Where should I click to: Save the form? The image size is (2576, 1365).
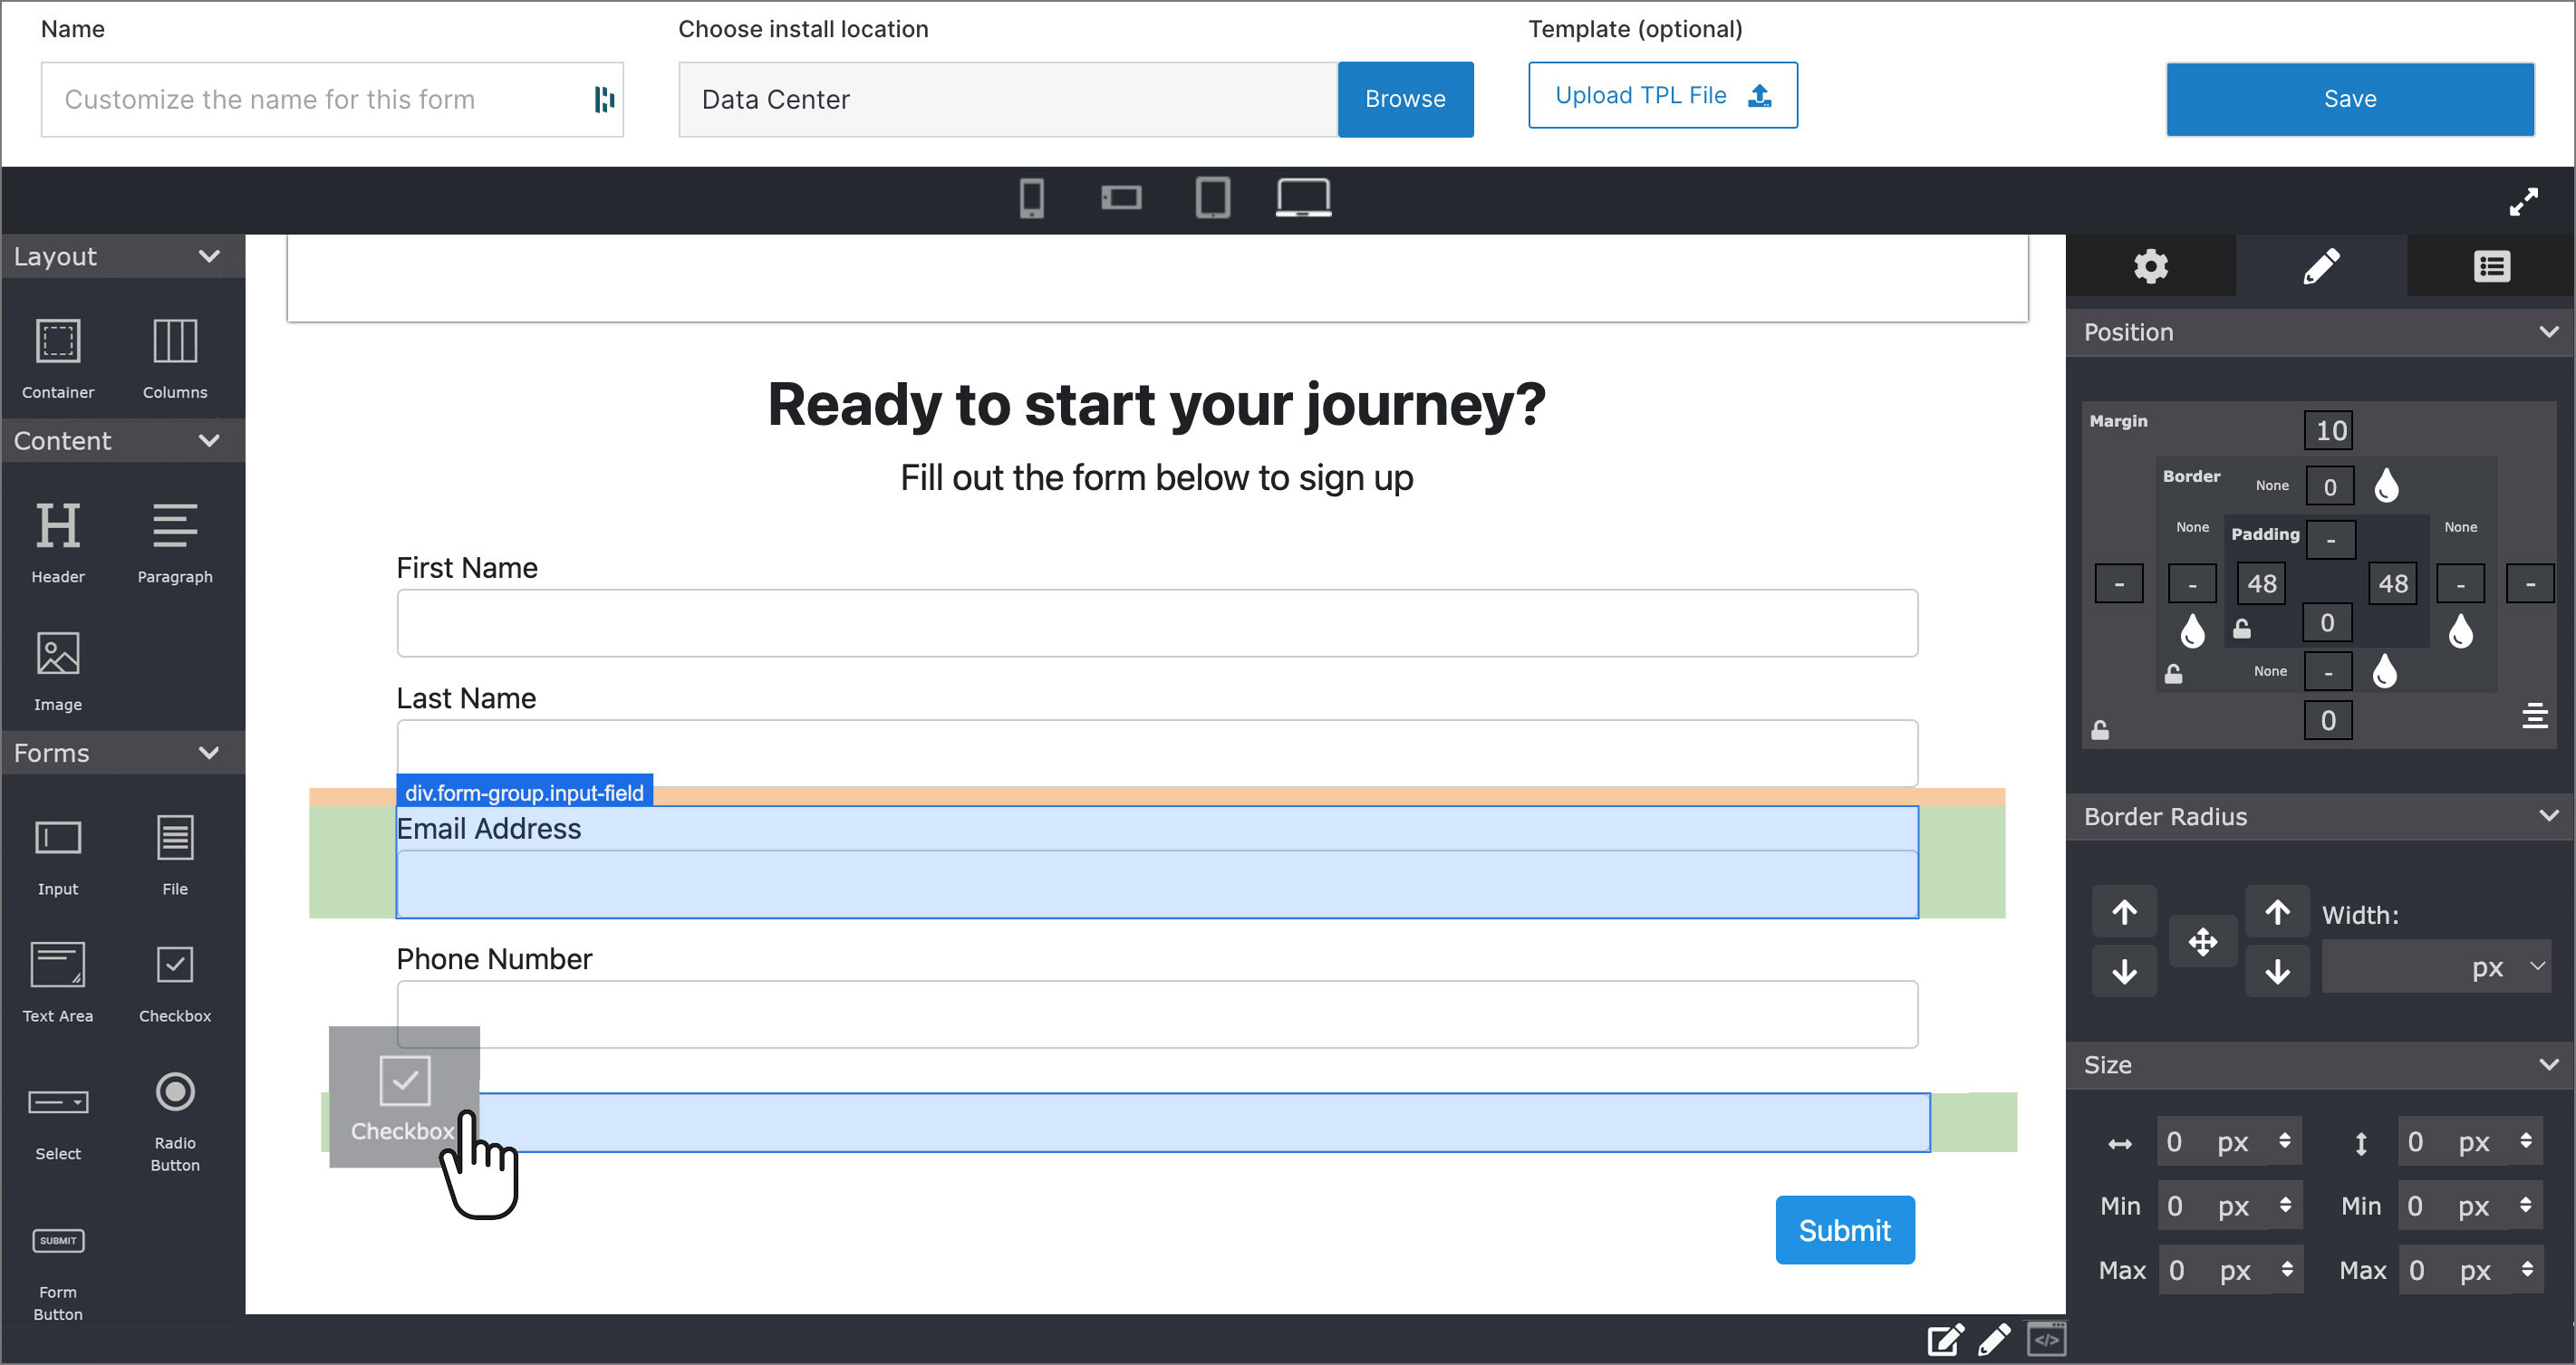coord(2350,99)
